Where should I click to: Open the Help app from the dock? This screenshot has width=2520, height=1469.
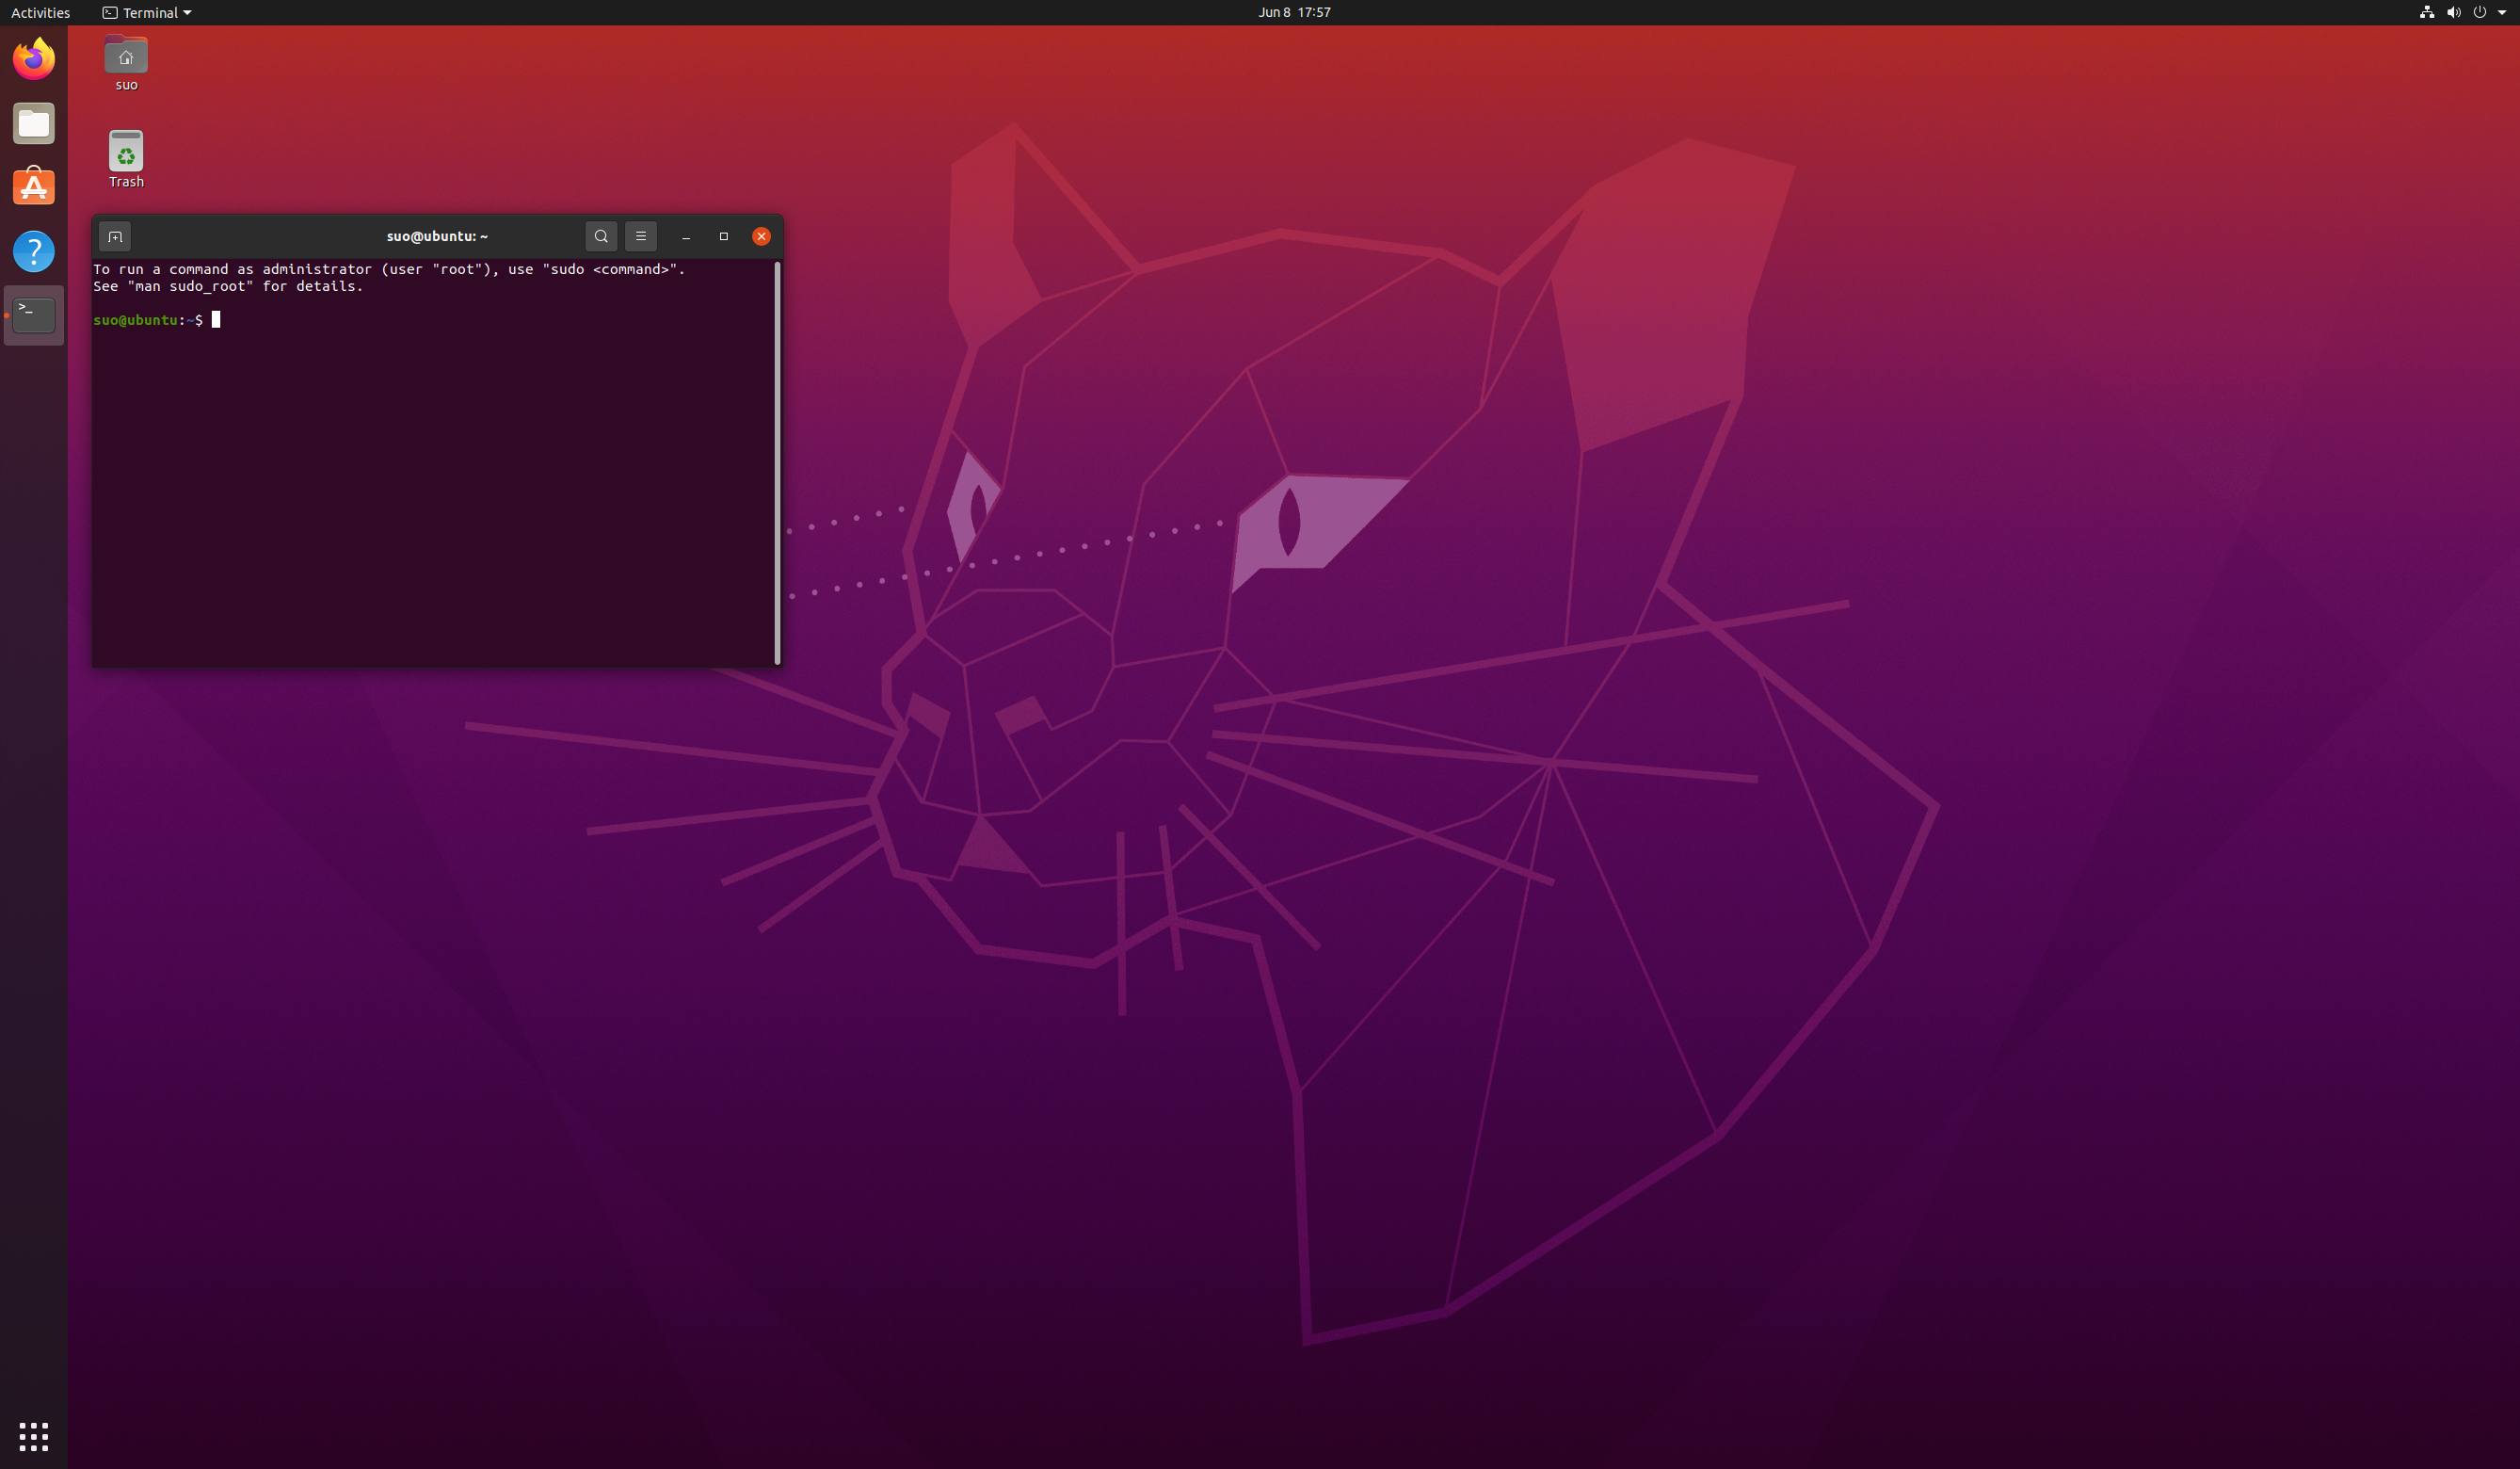[34, 251]
